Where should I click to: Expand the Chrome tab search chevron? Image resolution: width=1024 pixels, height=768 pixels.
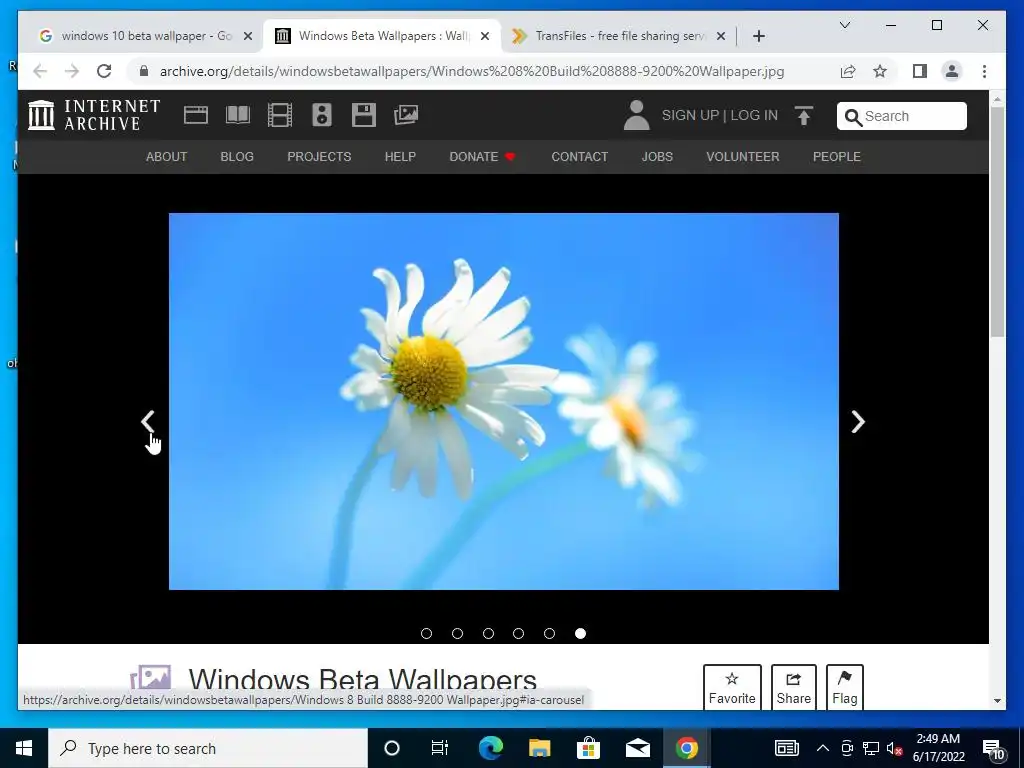(x=845, y=25)
